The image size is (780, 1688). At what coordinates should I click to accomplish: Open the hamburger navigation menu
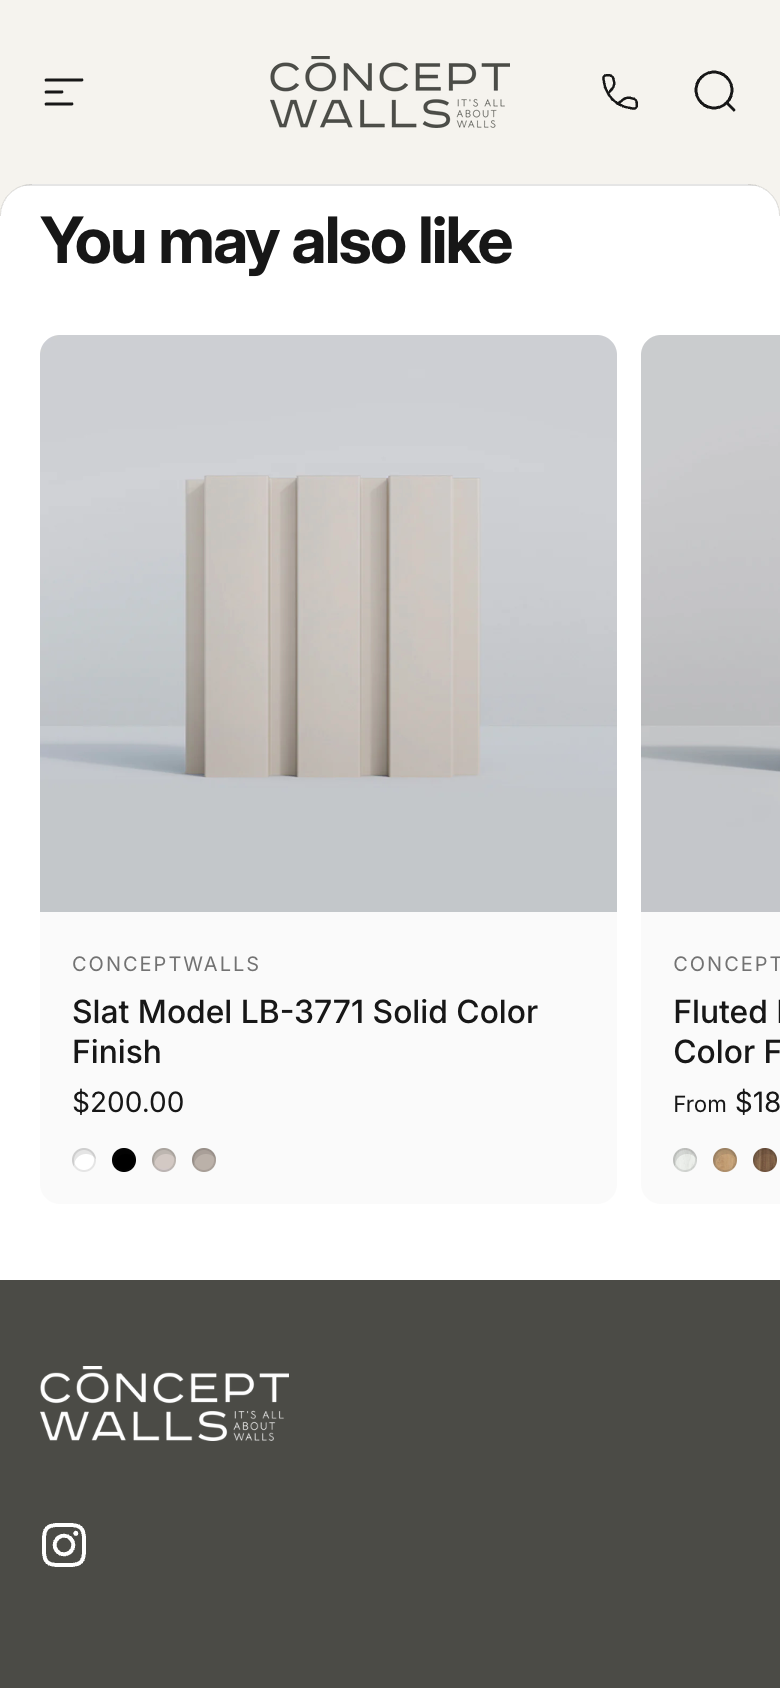point(63,92)
